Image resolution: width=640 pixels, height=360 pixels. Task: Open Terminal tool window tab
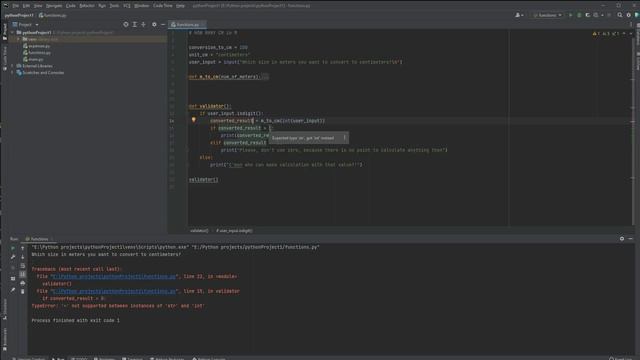[132, 358]
